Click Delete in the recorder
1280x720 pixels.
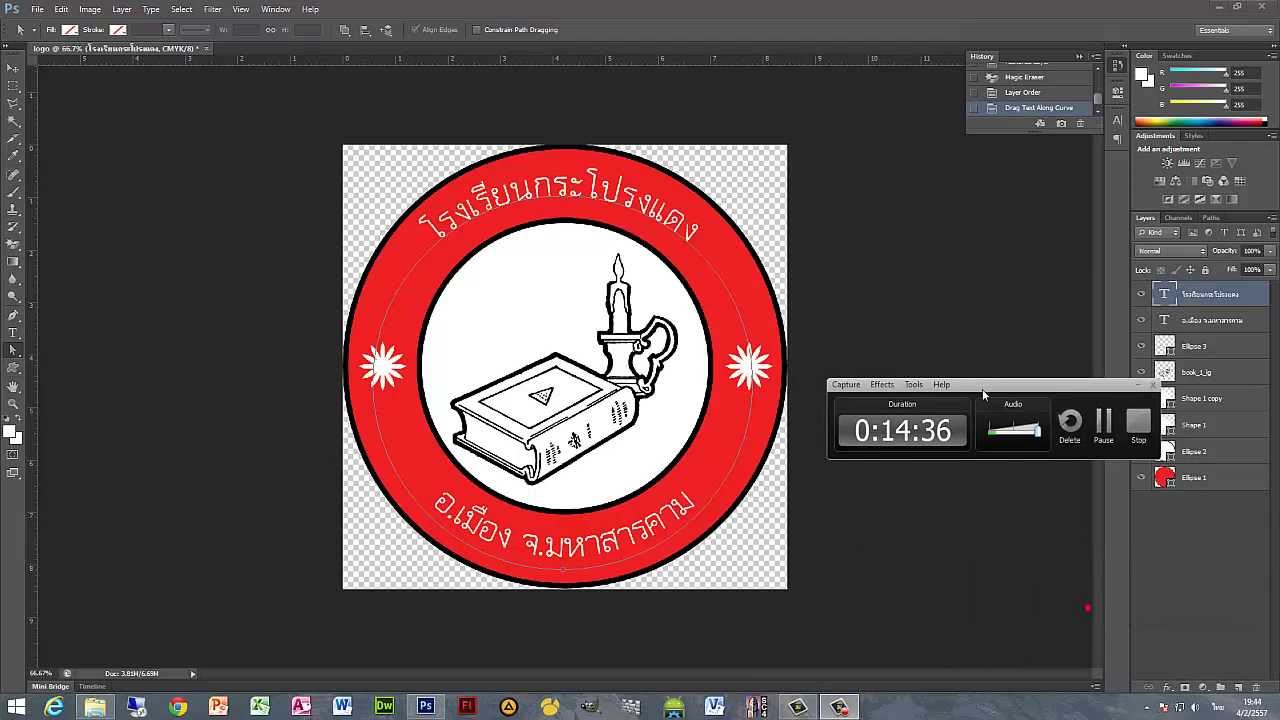(x=1070, y=427)
